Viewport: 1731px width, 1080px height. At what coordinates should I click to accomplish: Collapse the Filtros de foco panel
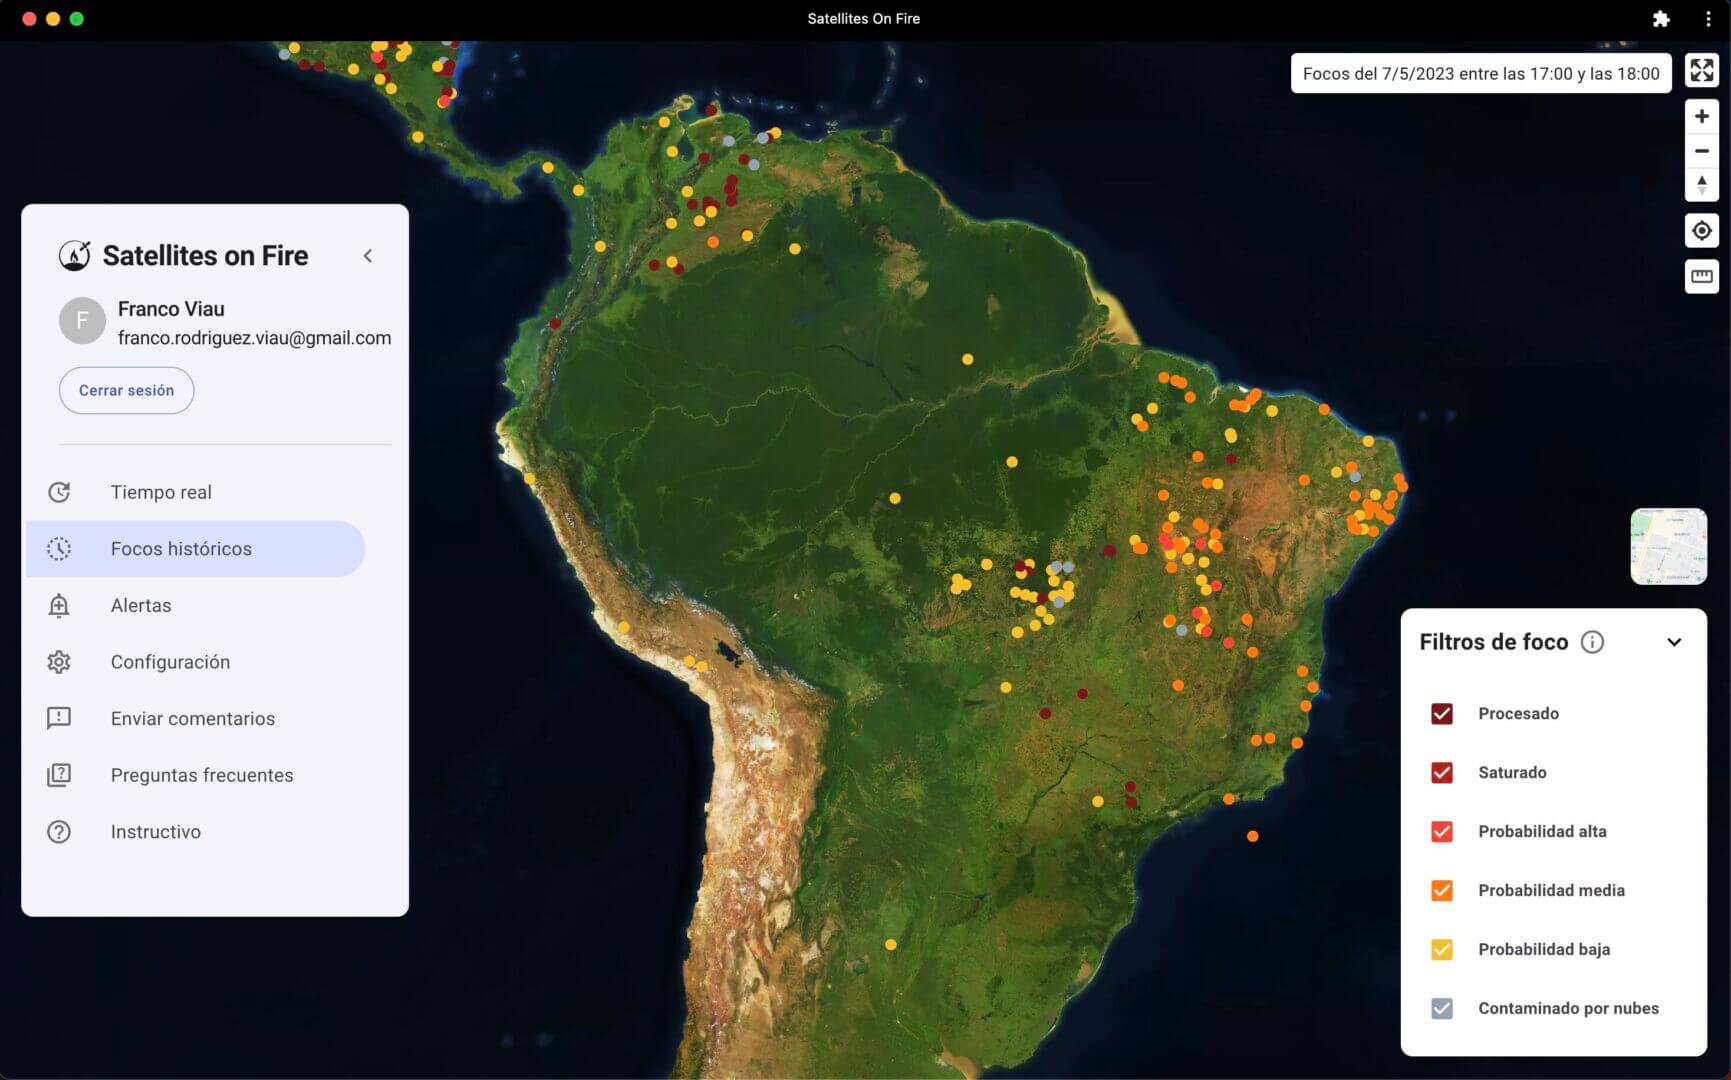pyautogui.click(x=1674, y=643)
